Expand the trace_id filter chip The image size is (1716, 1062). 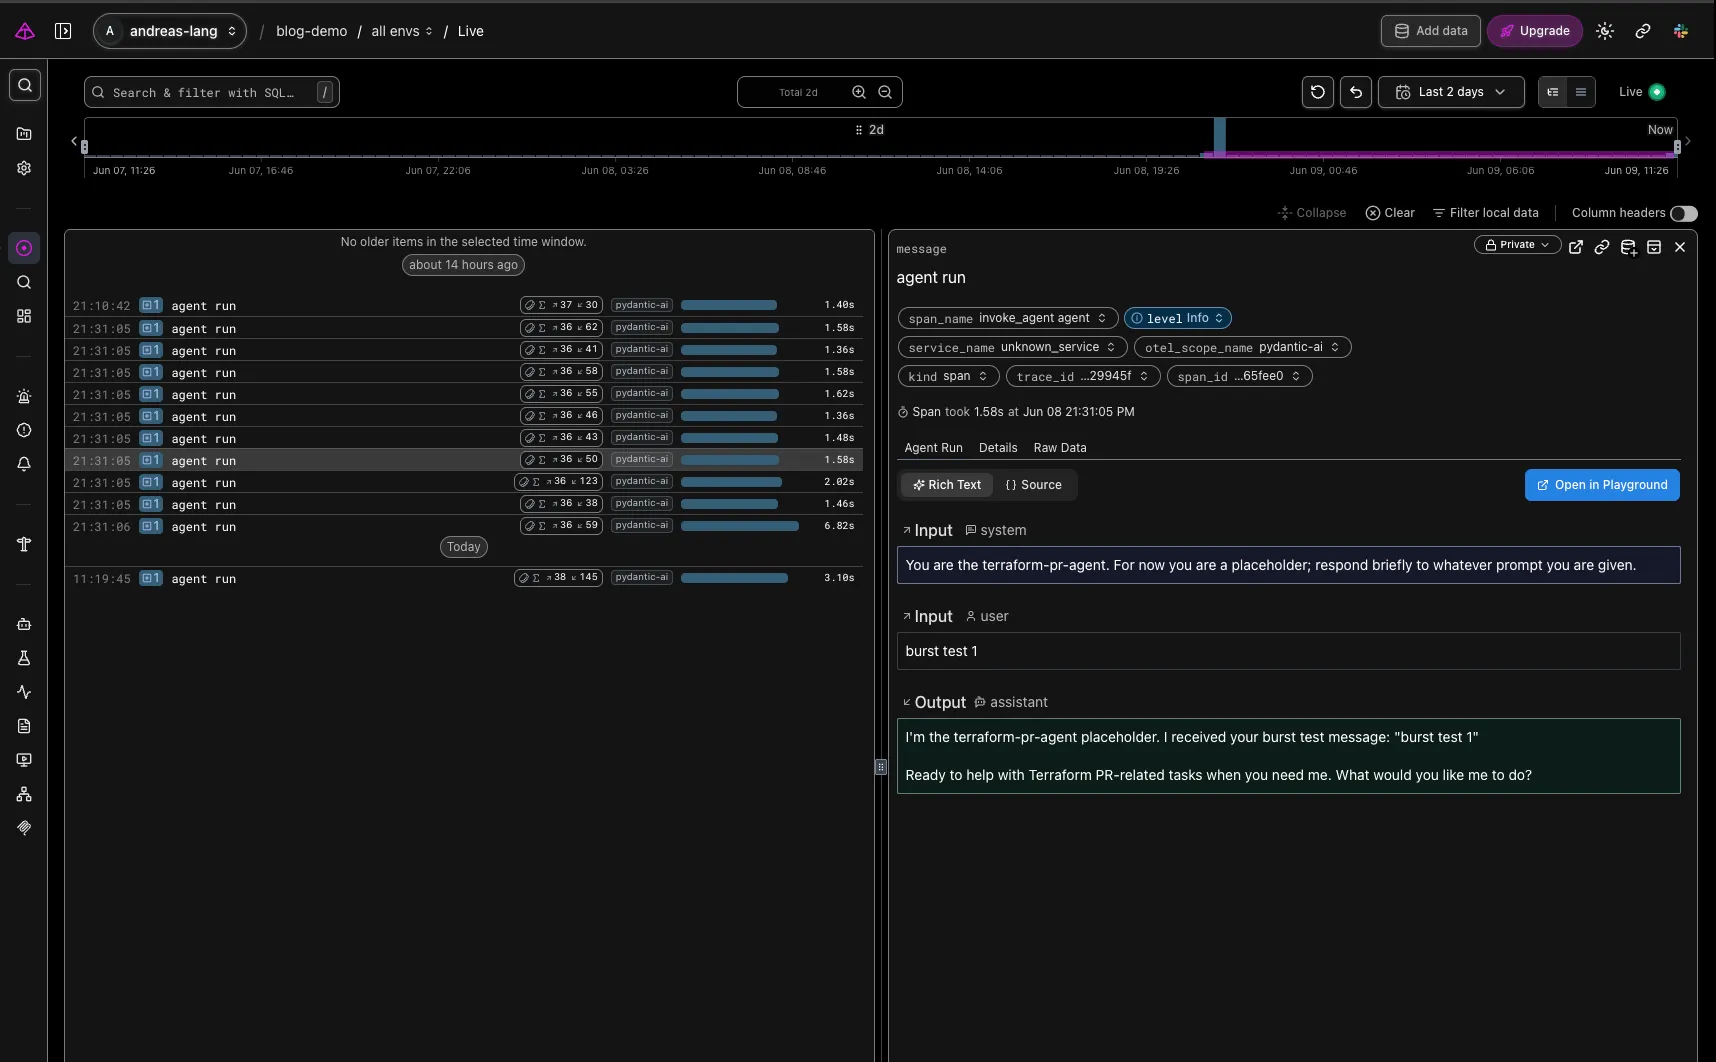1083,376
